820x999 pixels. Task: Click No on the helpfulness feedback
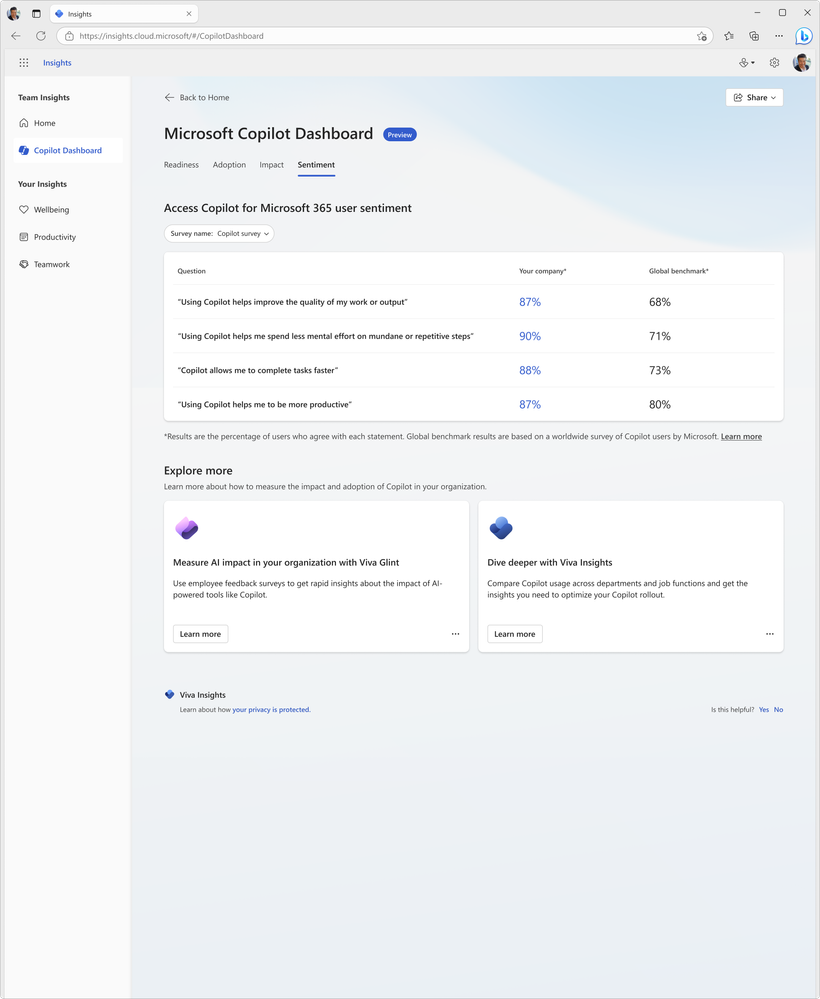coord(778,709)
